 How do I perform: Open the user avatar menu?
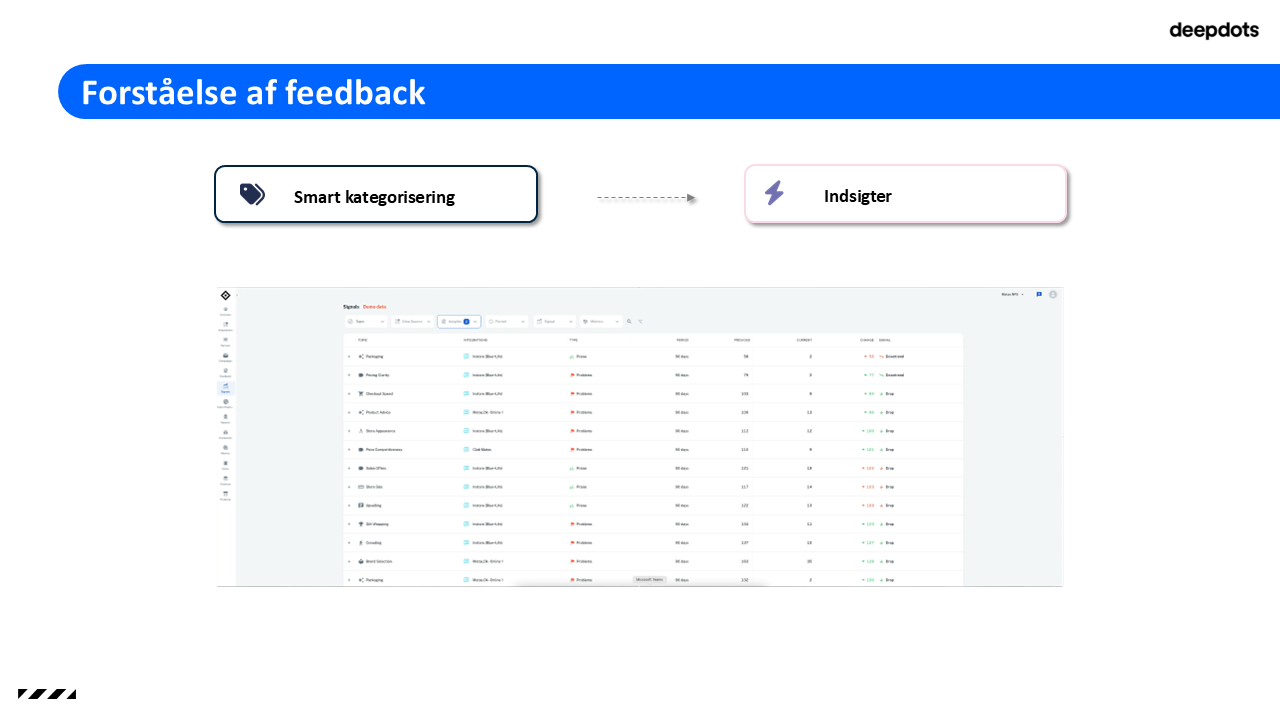pyautogui.click(x=1053, y=294)
